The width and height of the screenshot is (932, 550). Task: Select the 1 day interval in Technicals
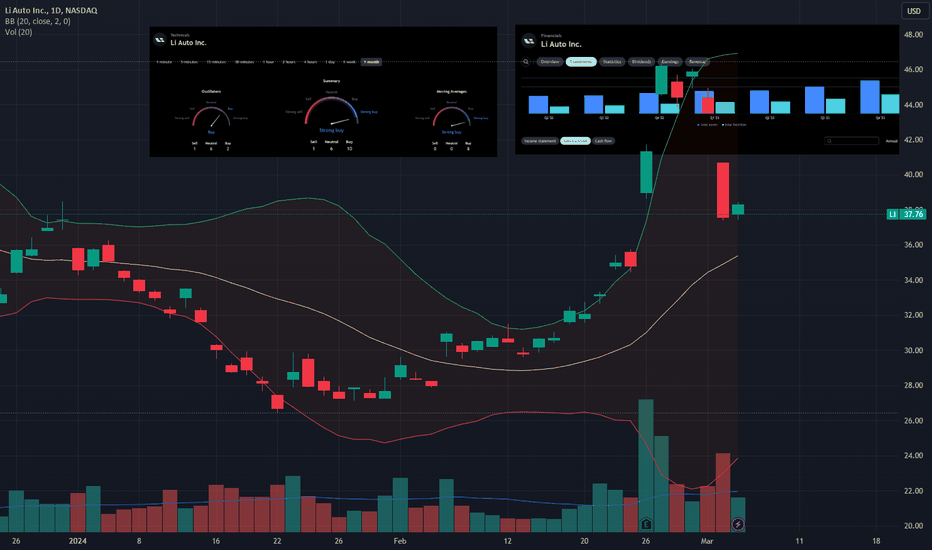330,62
